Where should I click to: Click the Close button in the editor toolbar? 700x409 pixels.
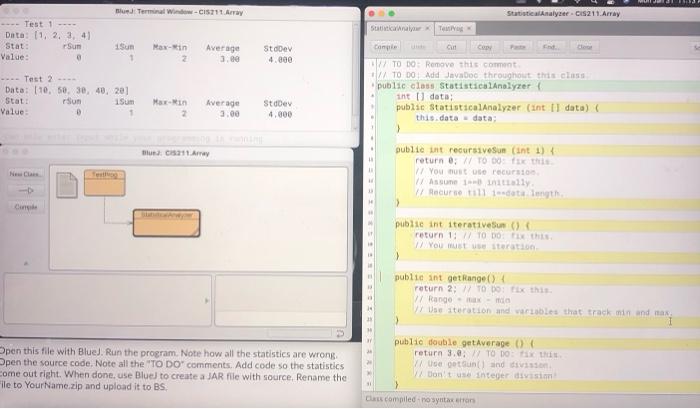point(584,47)
